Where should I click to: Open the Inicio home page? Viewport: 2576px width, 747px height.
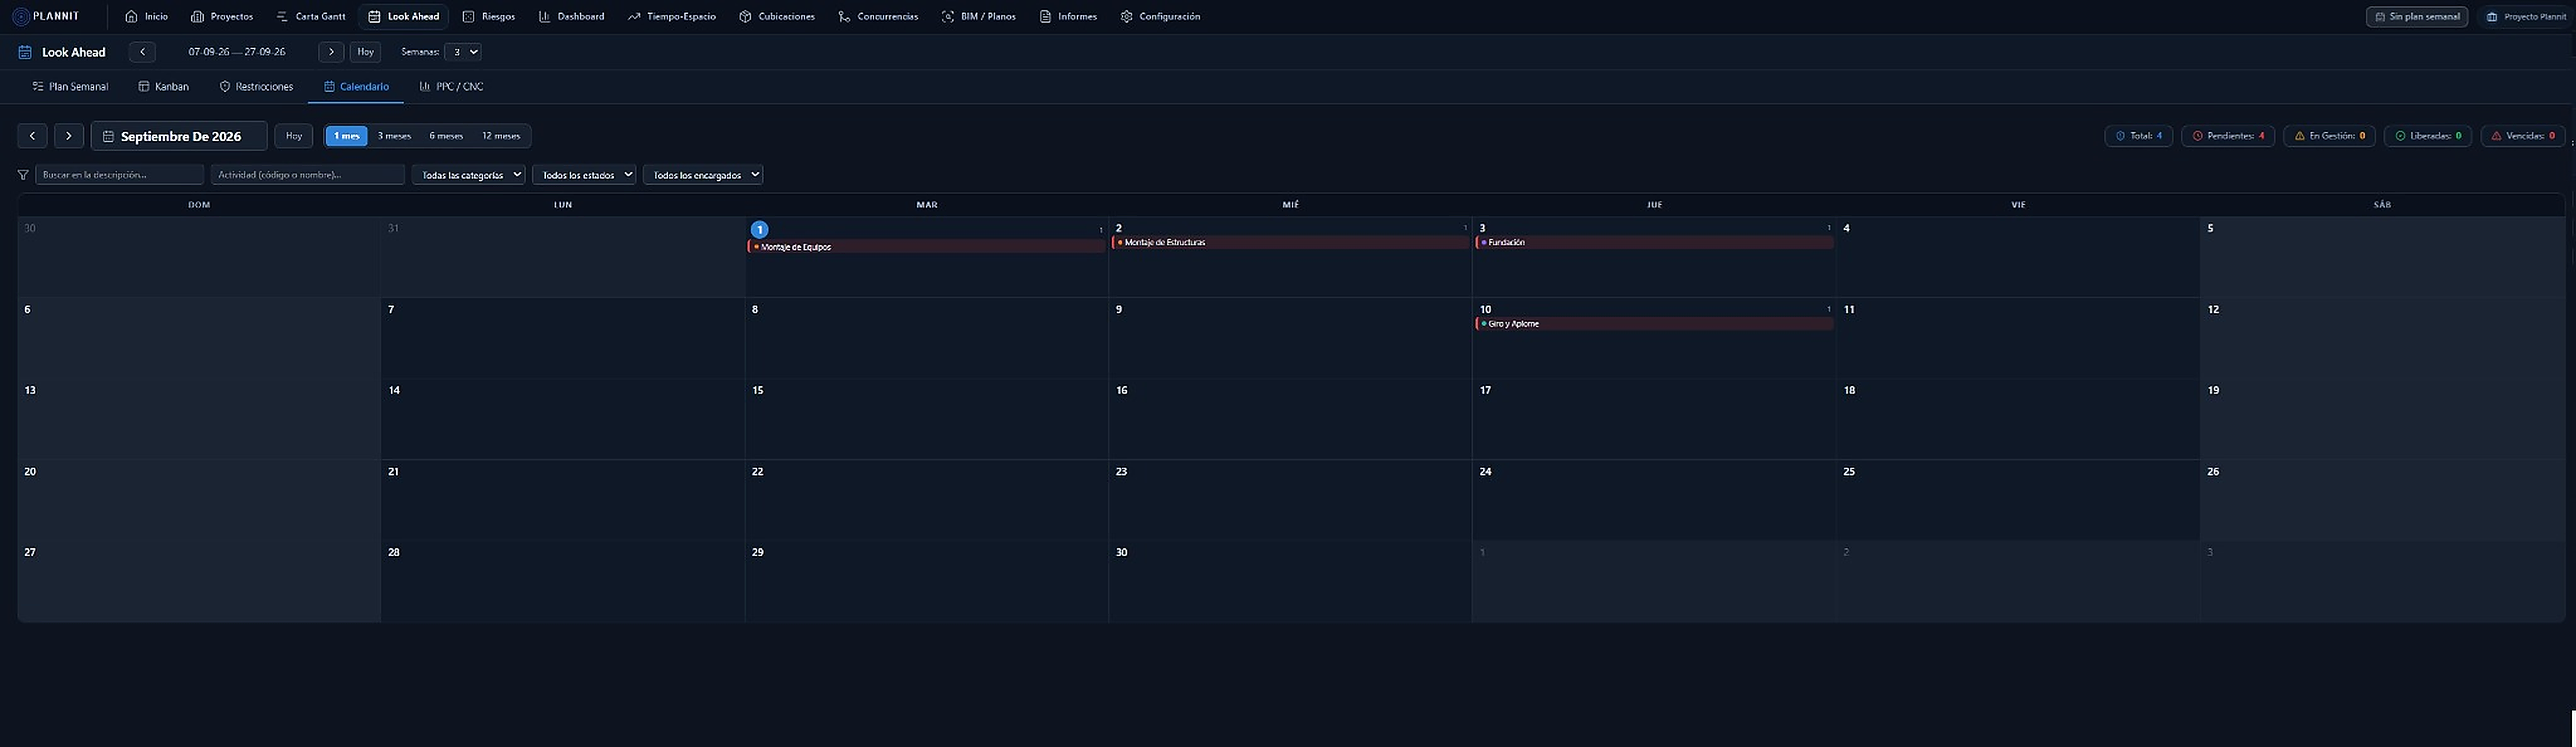click(x=146, y=16)
